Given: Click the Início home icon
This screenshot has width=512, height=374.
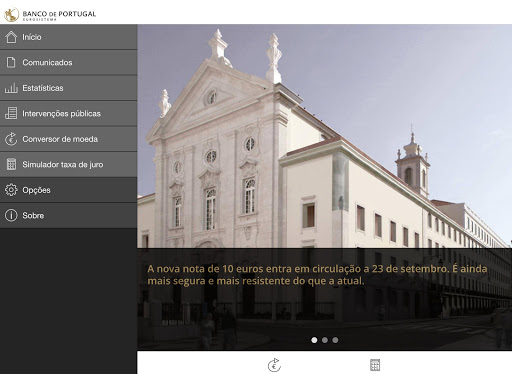Looking at the screenshot, I should 11,37.
